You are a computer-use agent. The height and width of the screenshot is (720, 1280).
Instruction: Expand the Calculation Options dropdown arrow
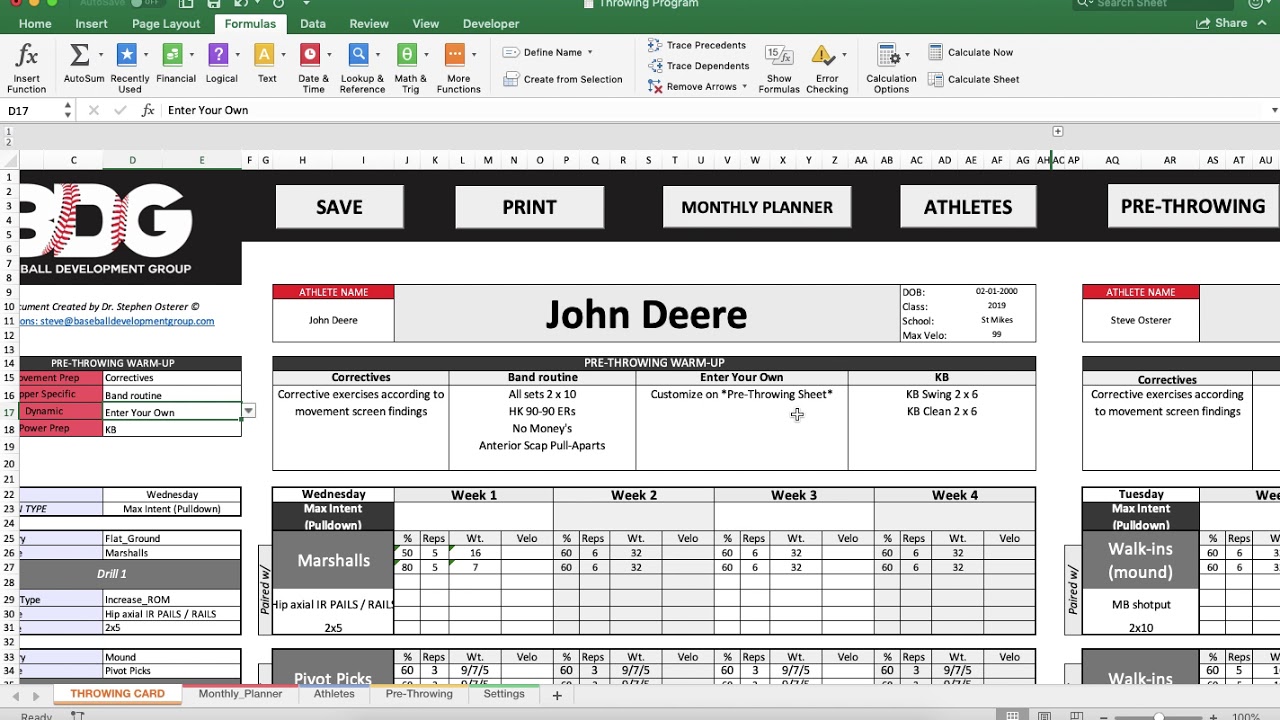908,55
